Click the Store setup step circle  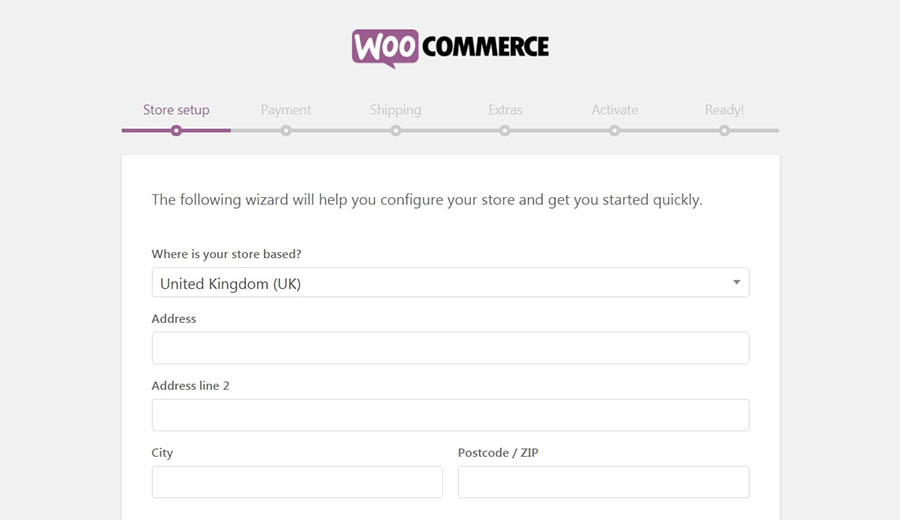pos(176,131)
